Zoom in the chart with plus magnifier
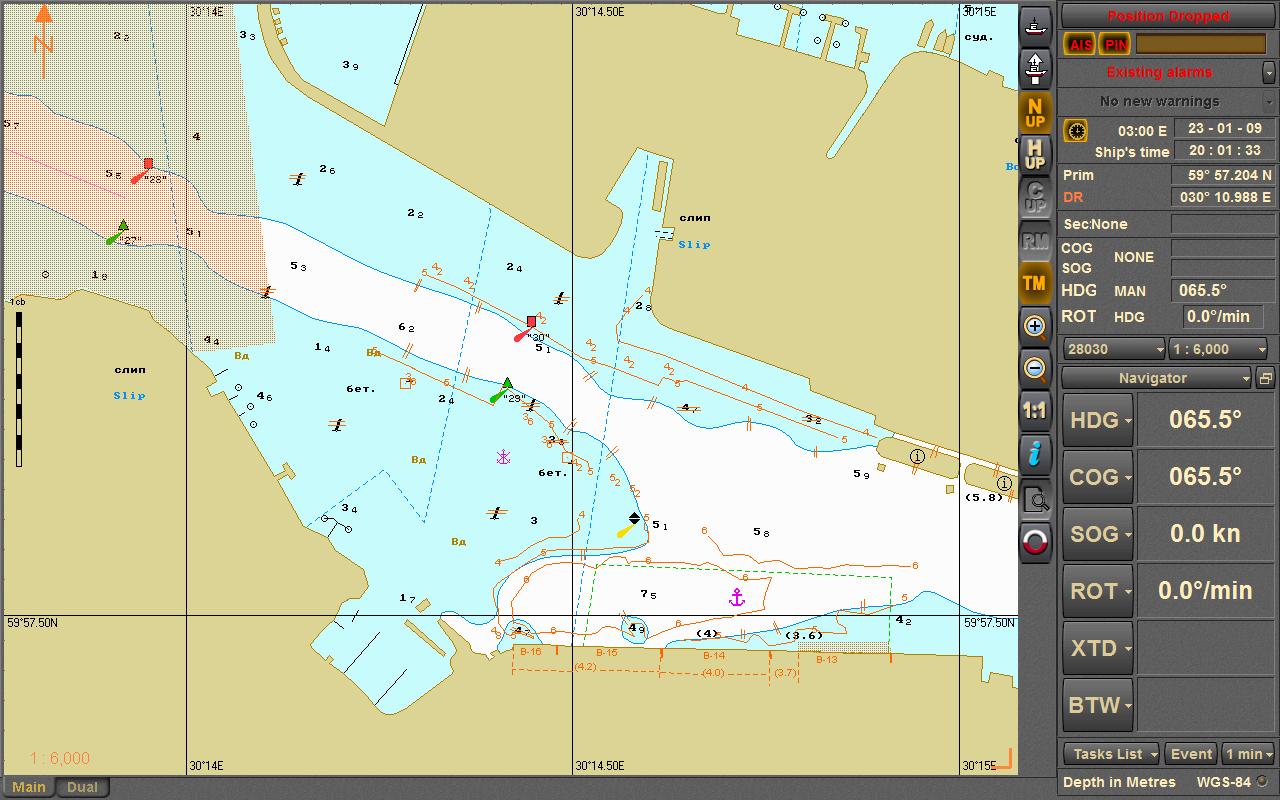The height and width of the screenshot is (800, 1280). [x=1035, y=326]
